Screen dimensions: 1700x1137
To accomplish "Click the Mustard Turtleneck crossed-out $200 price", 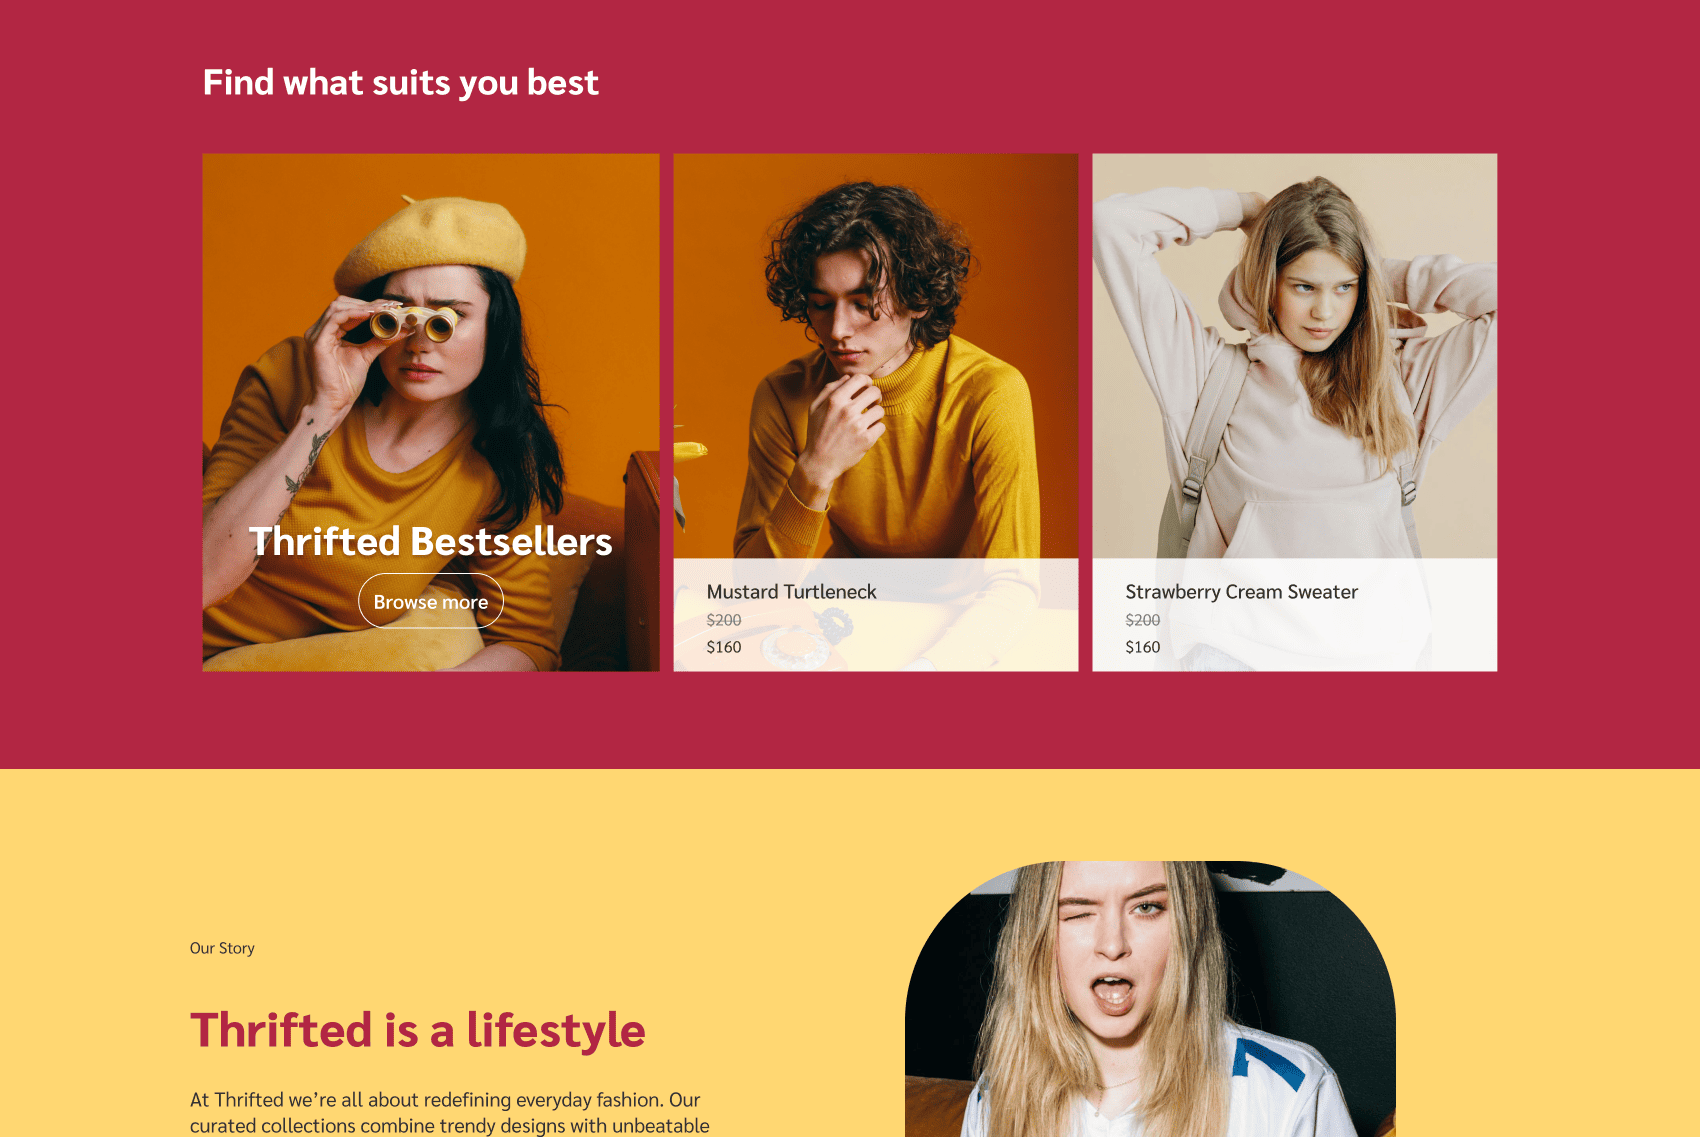I will tap(724, 620).
